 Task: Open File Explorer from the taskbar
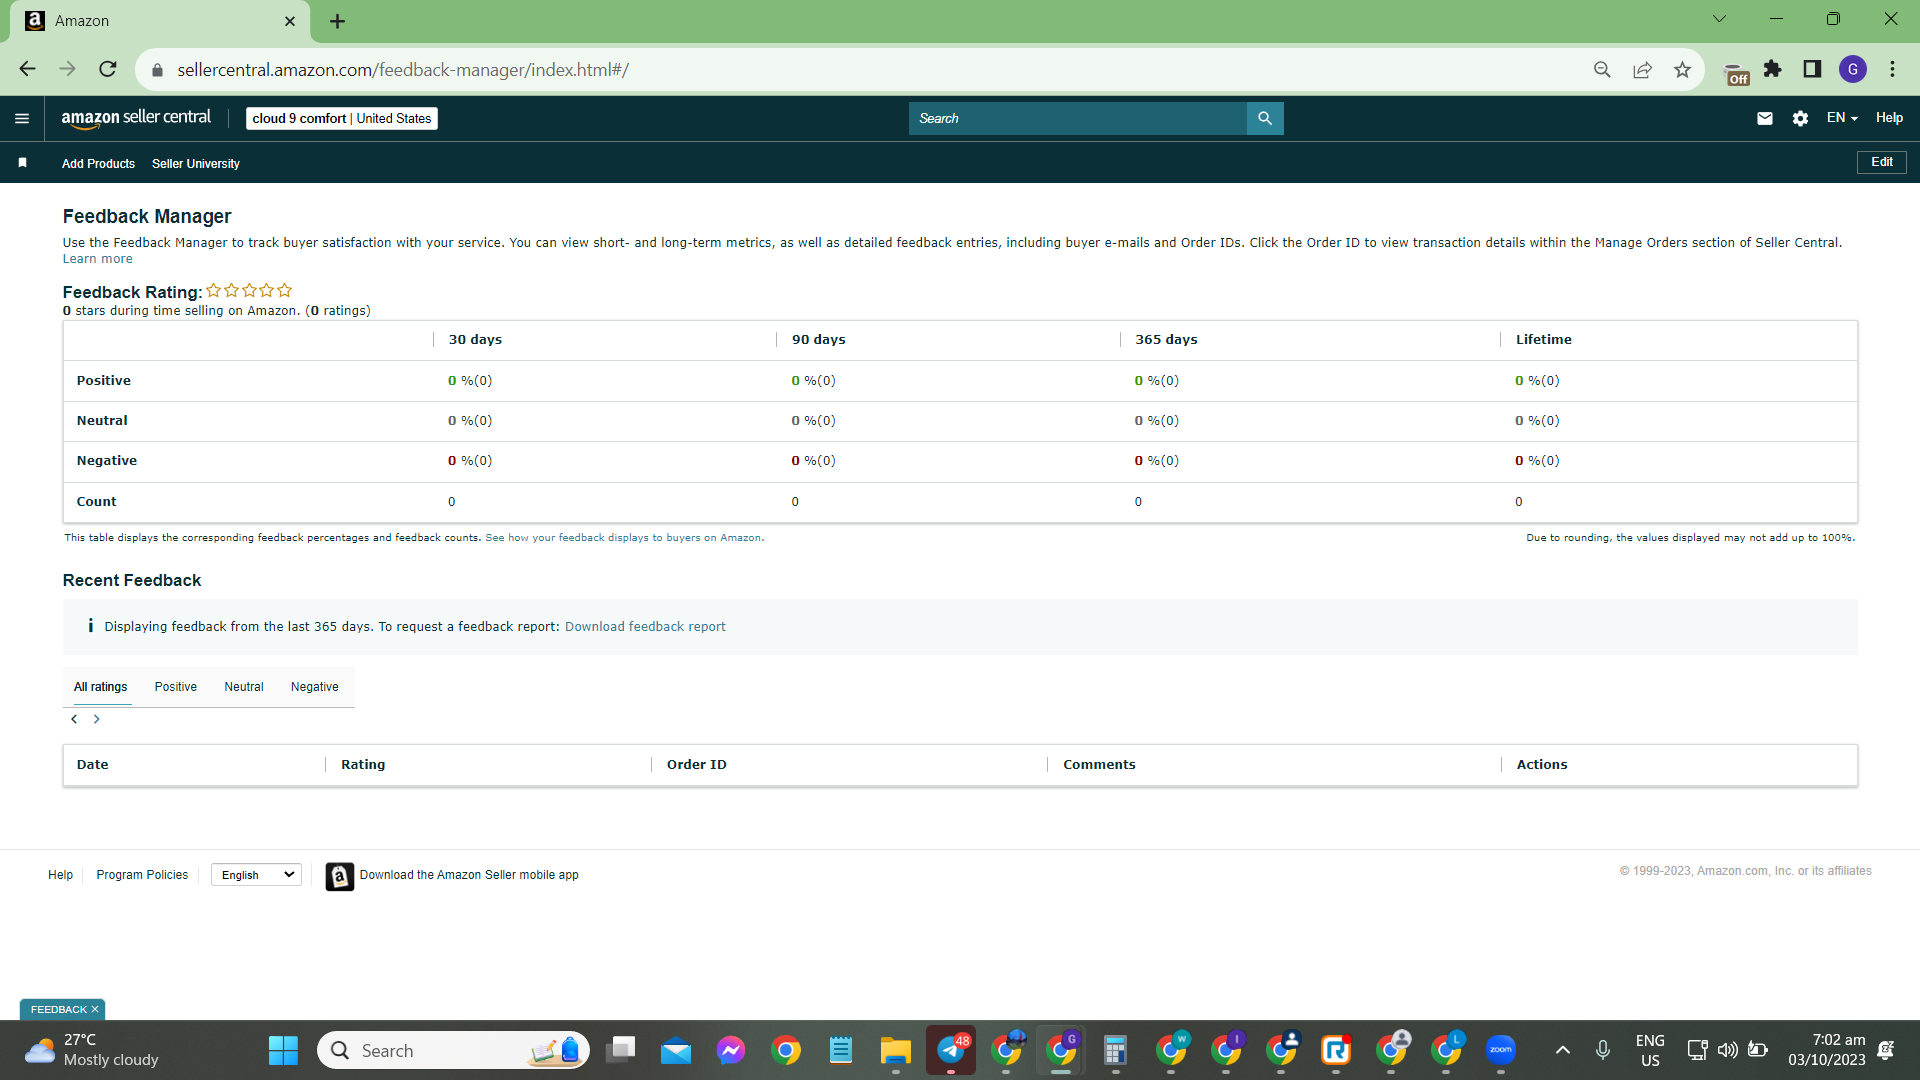895,1050
